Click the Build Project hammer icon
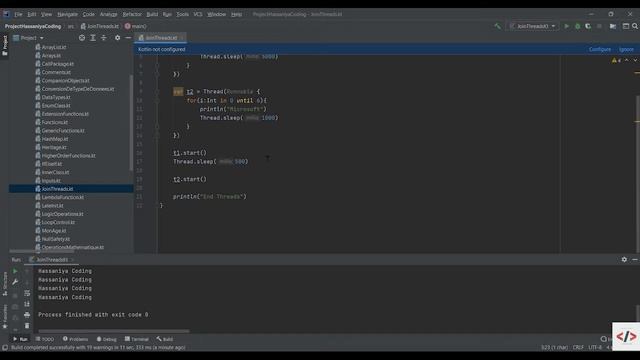640x360 pixels. [x=497, y=26]
